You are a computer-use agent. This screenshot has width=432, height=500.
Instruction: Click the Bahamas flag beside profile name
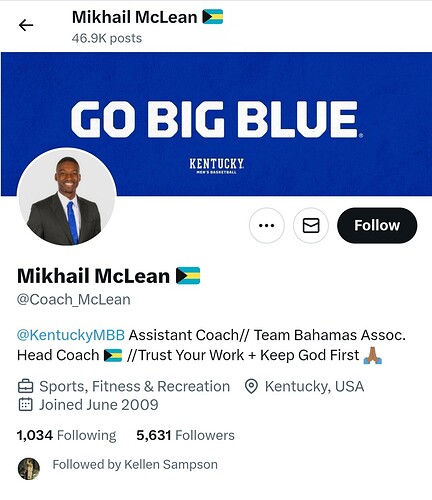(188, 276)
